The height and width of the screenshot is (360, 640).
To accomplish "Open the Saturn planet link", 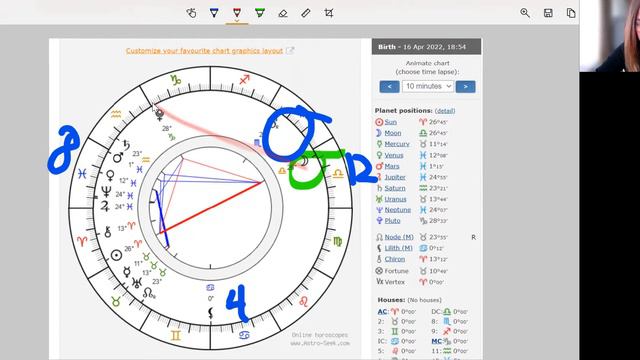I will pyautogui.click(x=395, y=188).
